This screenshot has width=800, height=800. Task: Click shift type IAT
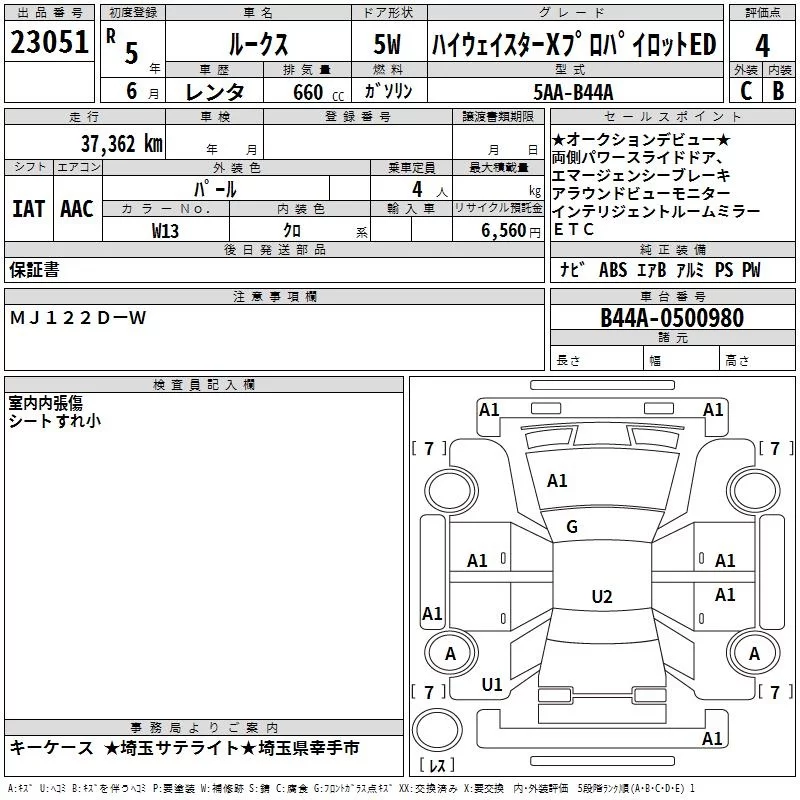click(x=28, y=209)
